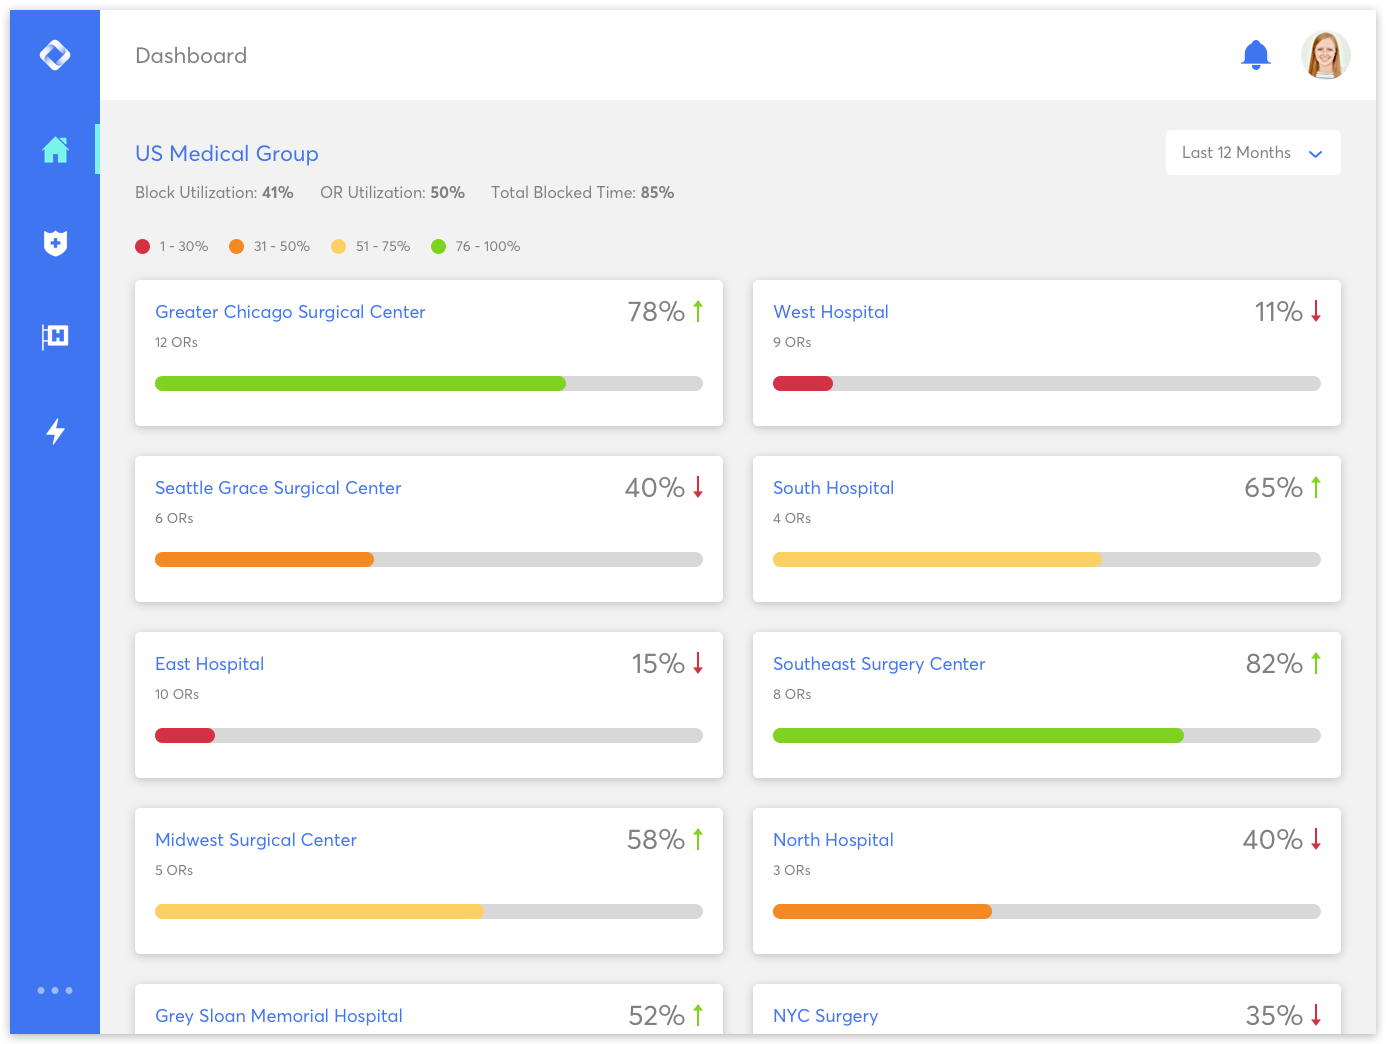Click the lightning bolt sidebar icon
This screenshot has width=1386, height=1044.
pos(55,431)
